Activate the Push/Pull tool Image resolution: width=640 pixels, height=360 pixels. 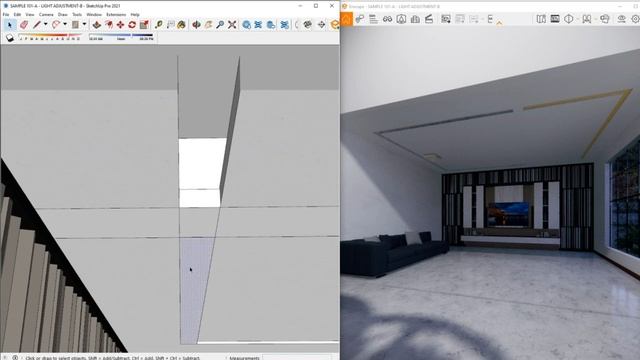coord(97,25)
